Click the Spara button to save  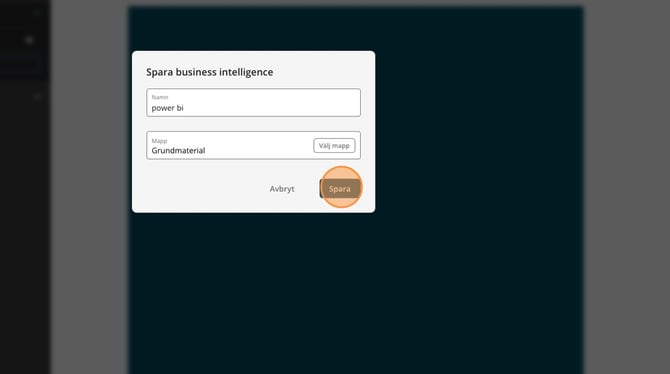point(340,188)
